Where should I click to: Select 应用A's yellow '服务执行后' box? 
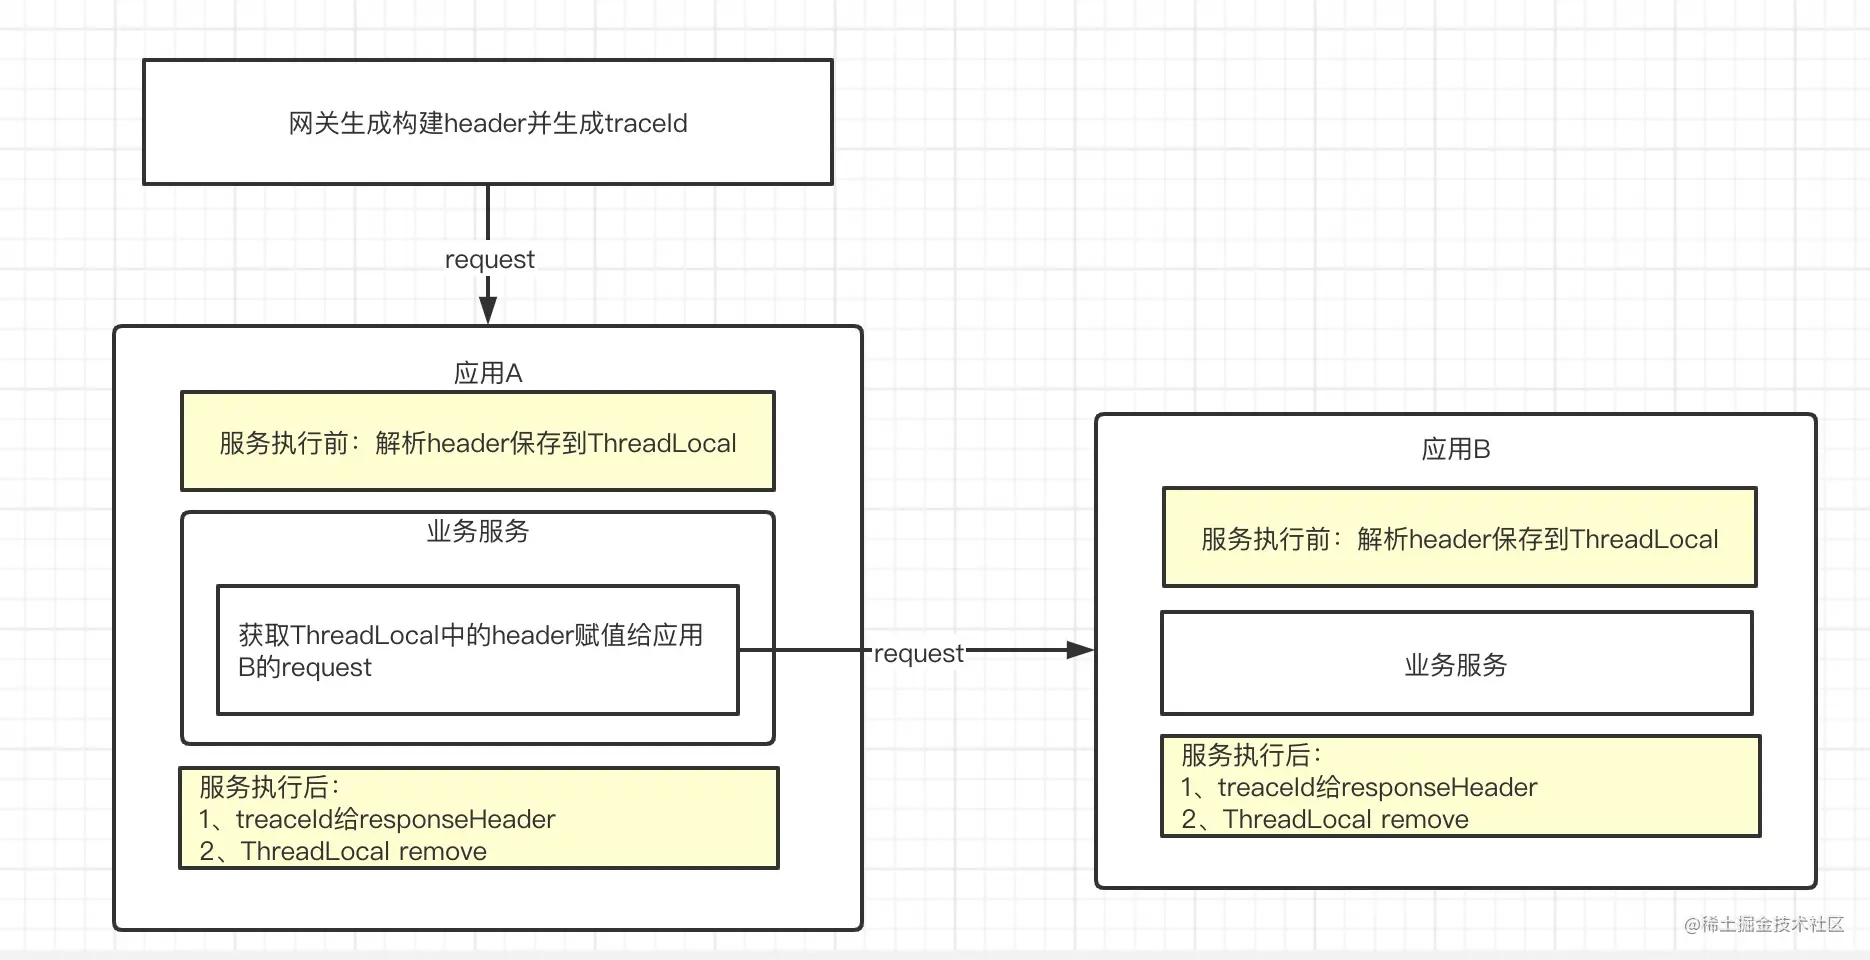(x=479, y=818)
